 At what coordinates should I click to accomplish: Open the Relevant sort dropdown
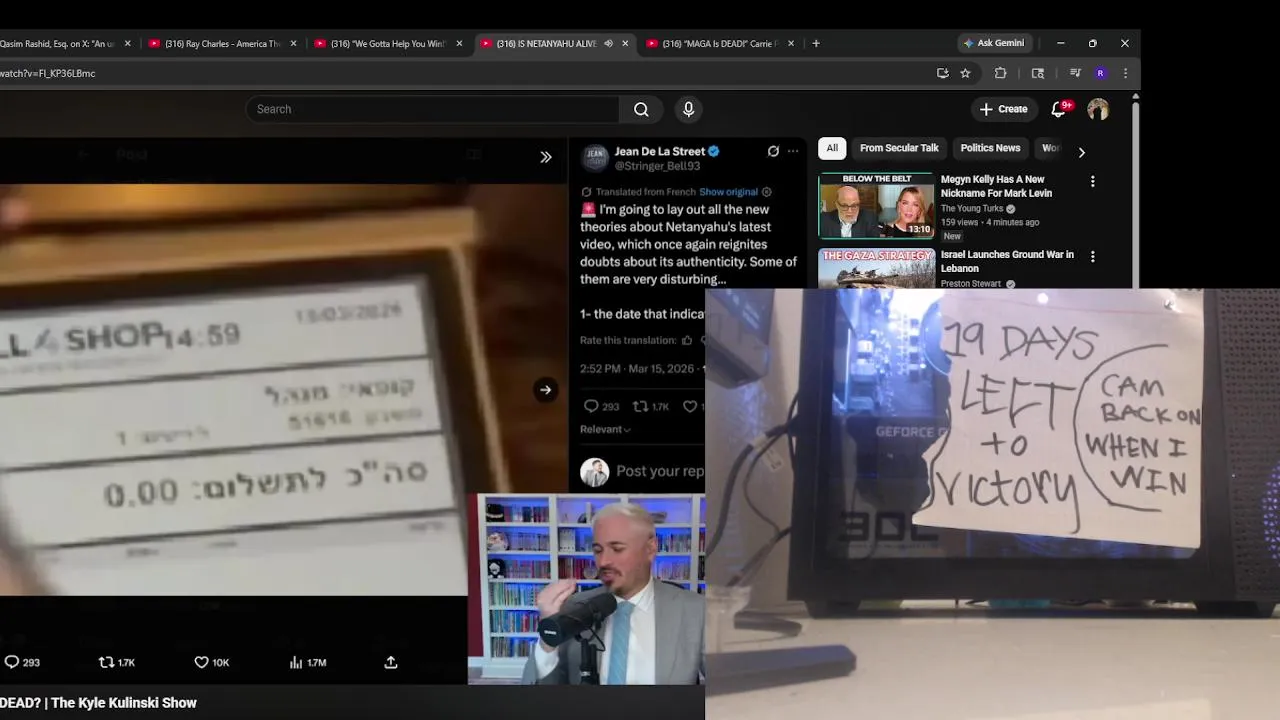coord(605,429)
